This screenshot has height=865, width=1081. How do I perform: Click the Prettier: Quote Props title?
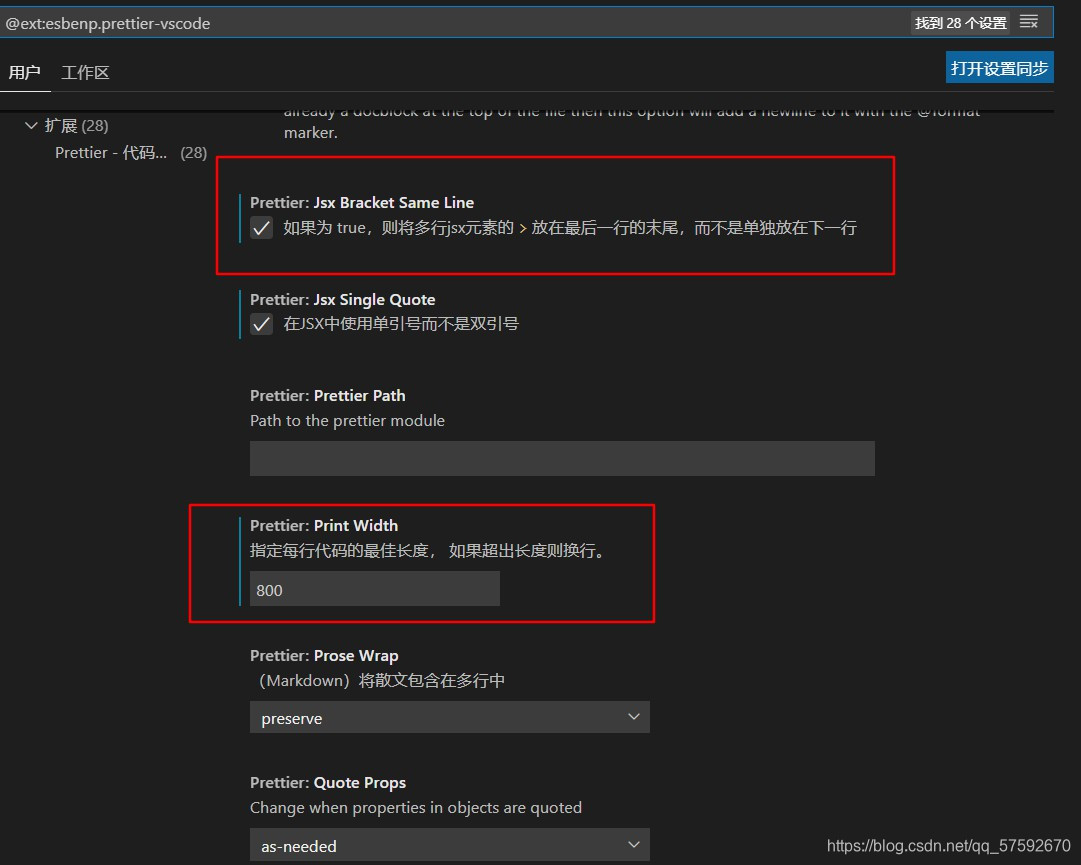[x=327, y=783]
